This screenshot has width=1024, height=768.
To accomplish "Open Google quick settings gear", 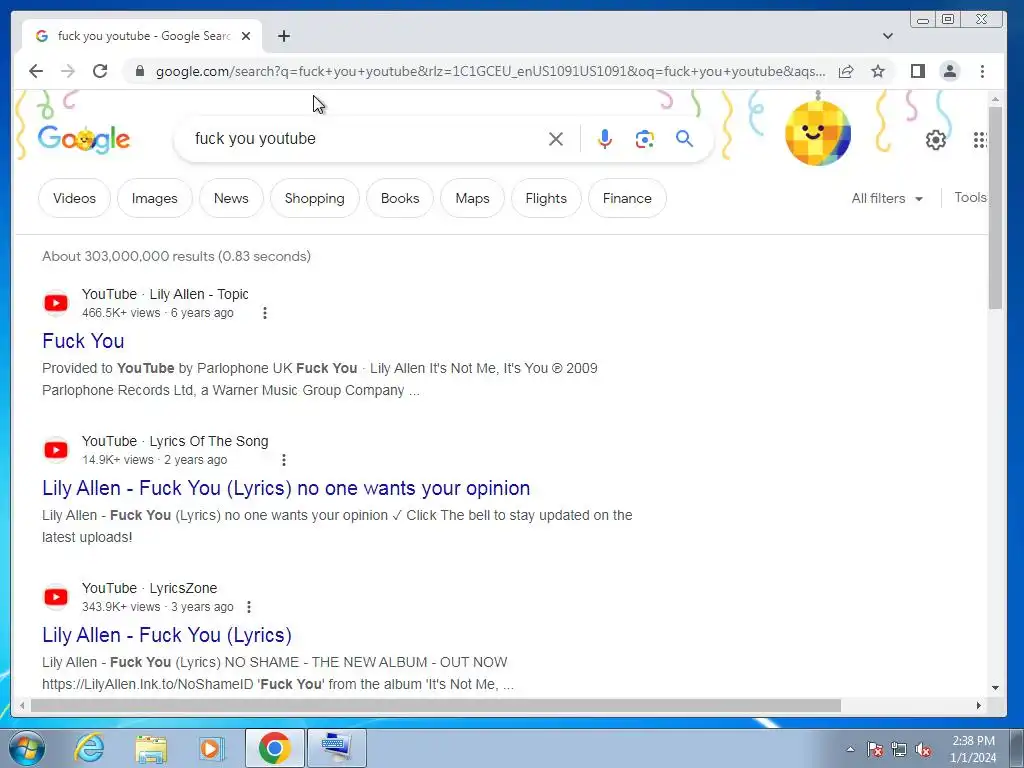I will pos(936,139).
